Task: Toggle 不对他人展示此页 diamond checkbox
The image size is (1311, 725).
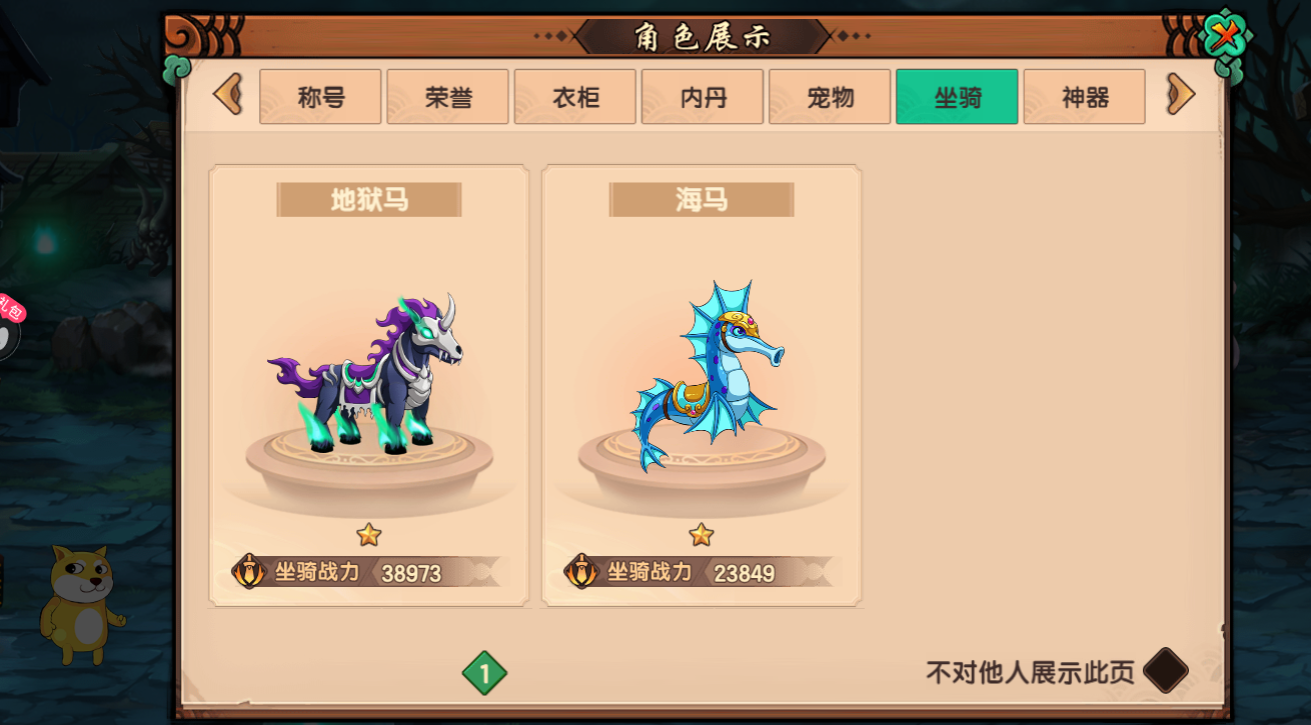Action: click(1165, 671)
